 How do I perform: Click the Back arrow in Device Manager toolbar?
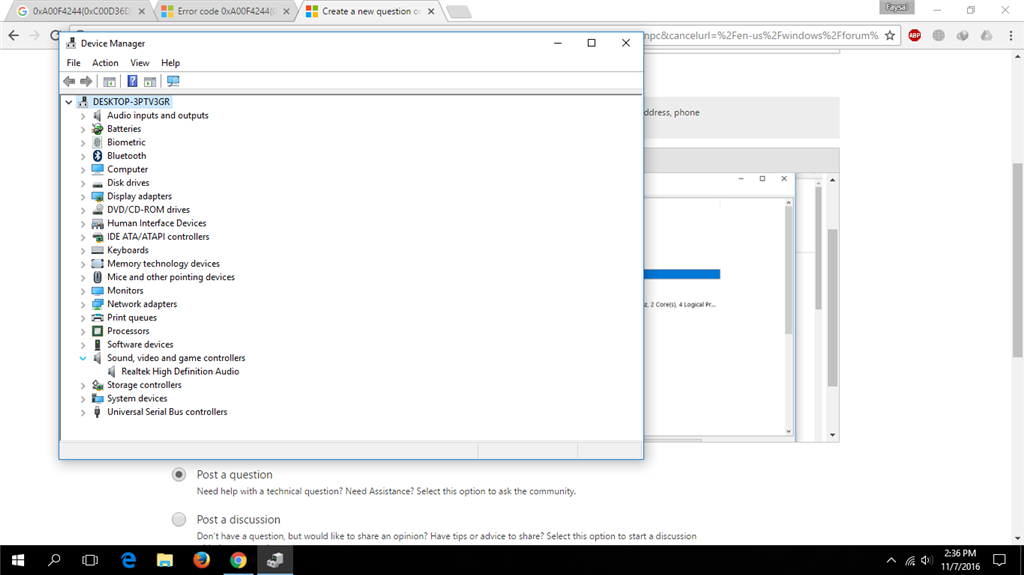[x=69, y=81]
